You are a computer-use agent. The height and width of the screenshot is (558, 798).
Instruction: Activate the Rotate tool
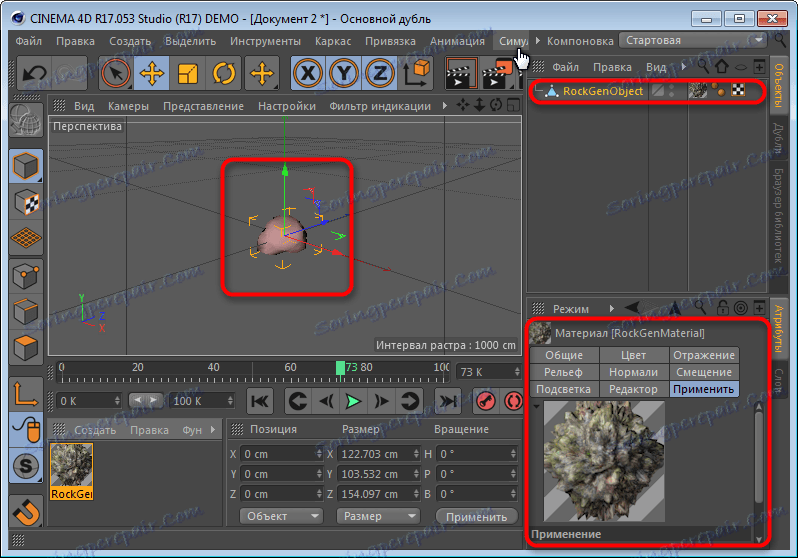pyautogui.click(x=224, y=73)
